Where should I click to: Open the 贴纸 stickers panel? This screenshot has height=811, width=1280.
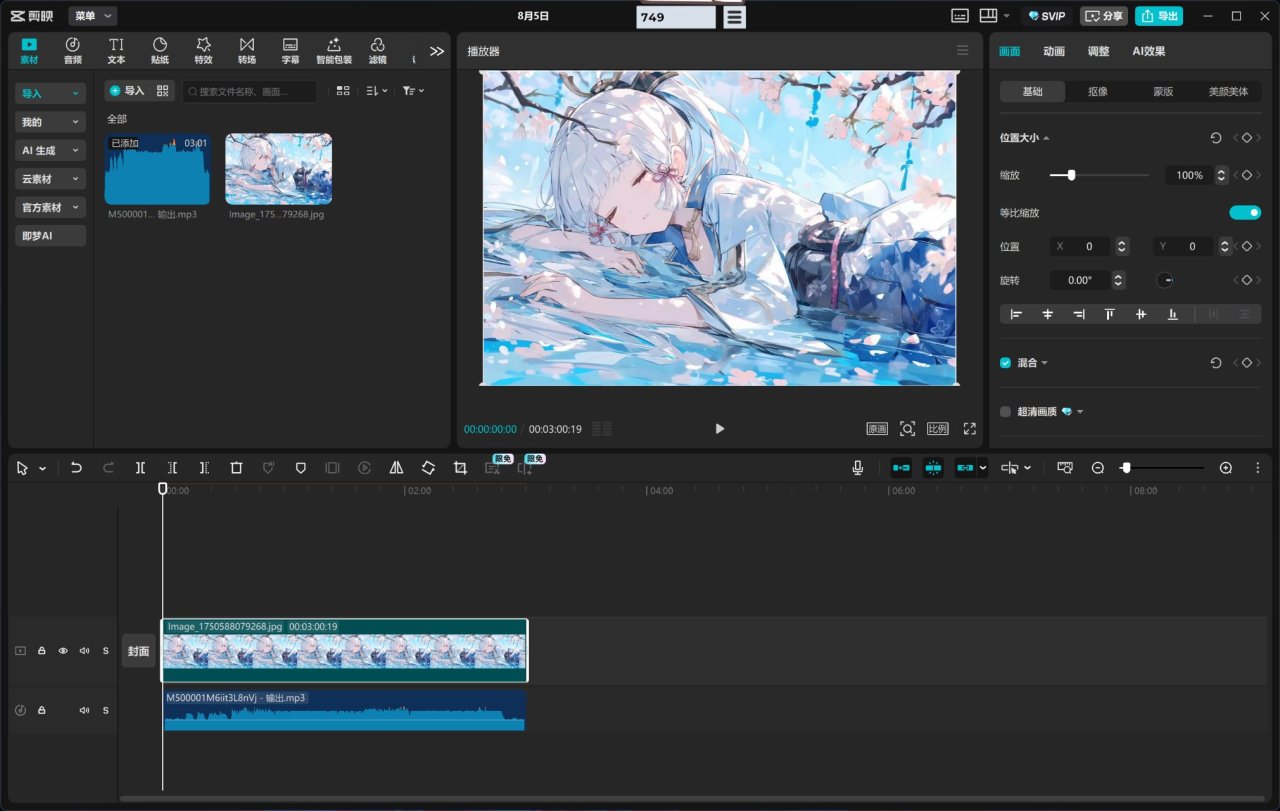point(160,50)
